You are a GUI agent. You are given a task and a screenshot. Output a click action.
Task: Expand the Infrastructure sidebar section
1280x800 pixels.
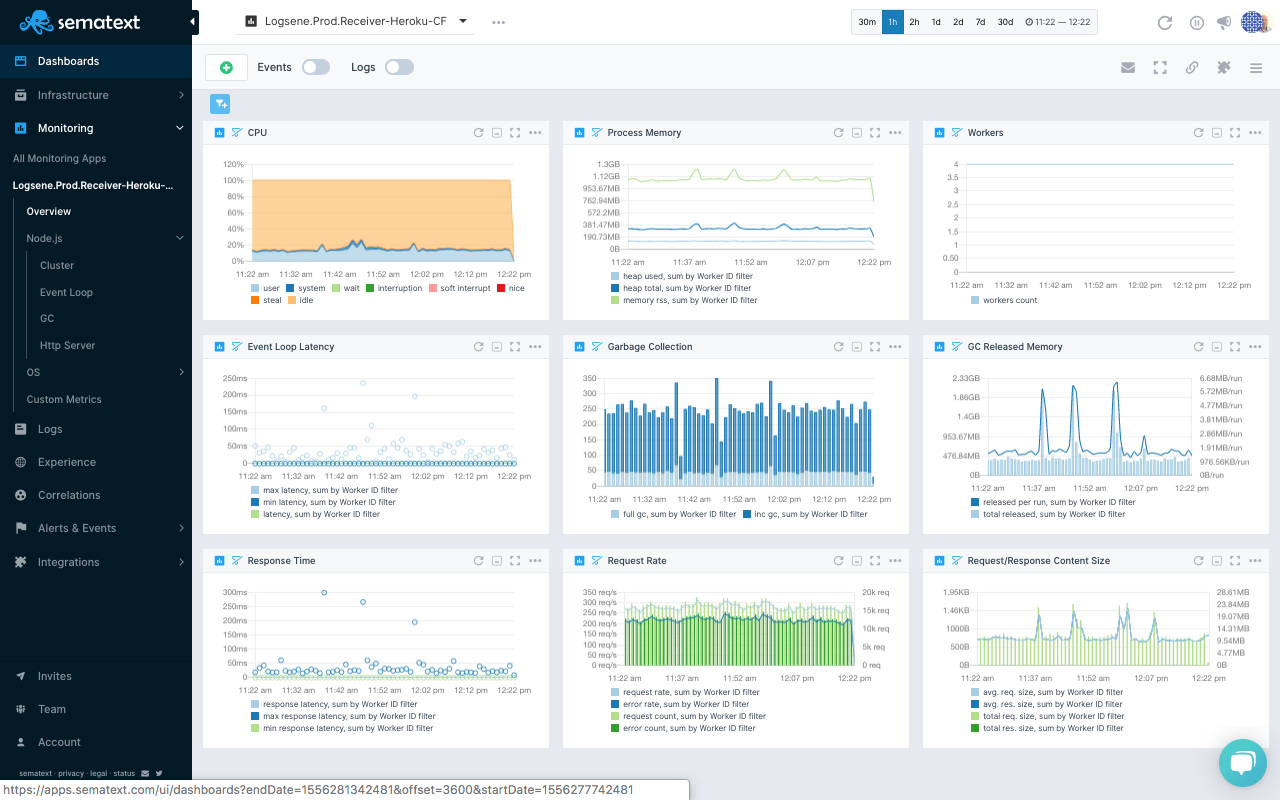(x=96, y=95)
